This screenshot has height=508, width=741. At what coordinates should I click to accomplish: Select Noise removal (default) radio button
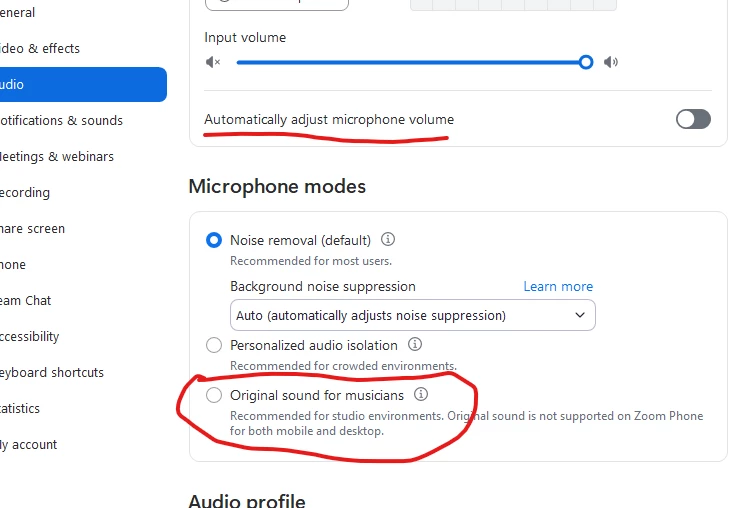pyautogui.click(x=214, y=240)
